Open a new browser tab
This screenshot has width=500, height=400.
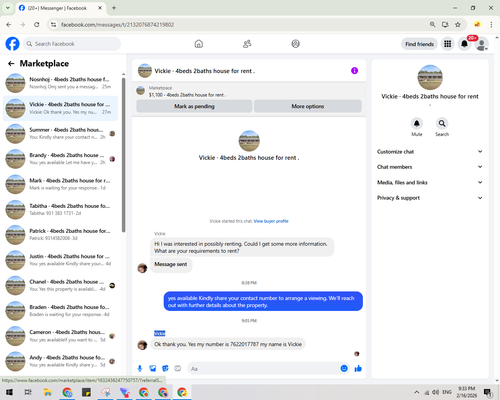pyautogui.click(x=114, y=8)
